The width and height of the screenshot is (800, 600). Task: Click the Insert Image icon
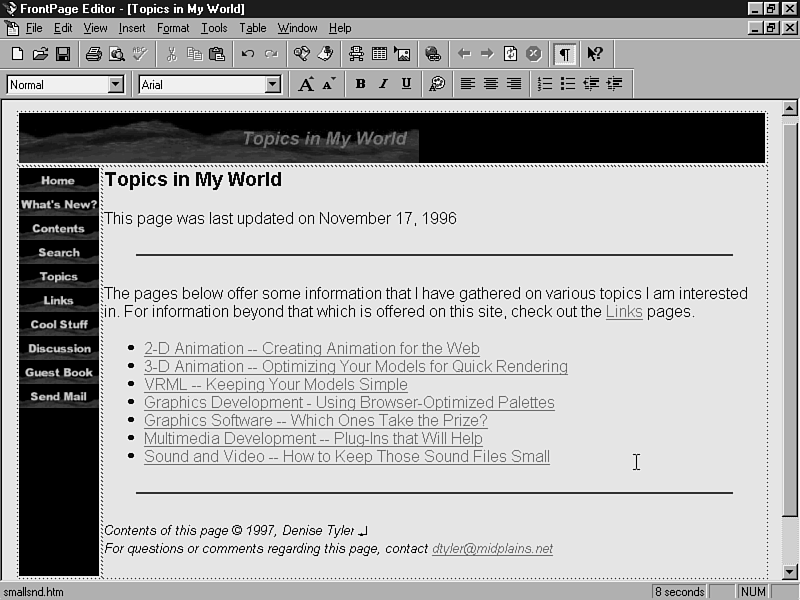point(402,54)
